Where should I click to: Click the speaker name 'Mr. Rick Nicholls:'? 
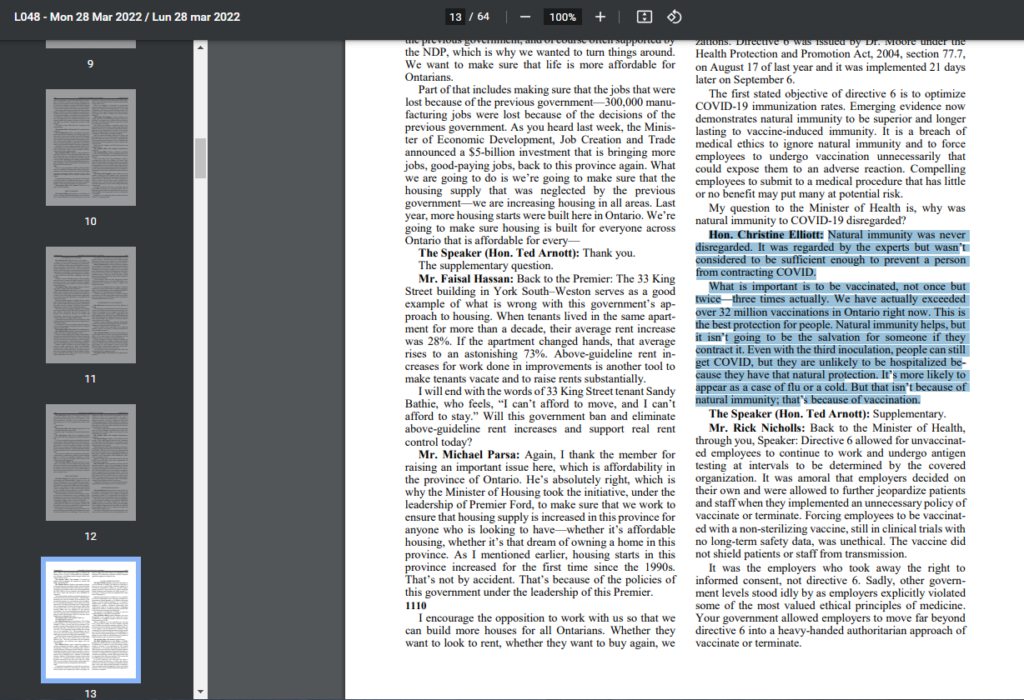(757, 428)
